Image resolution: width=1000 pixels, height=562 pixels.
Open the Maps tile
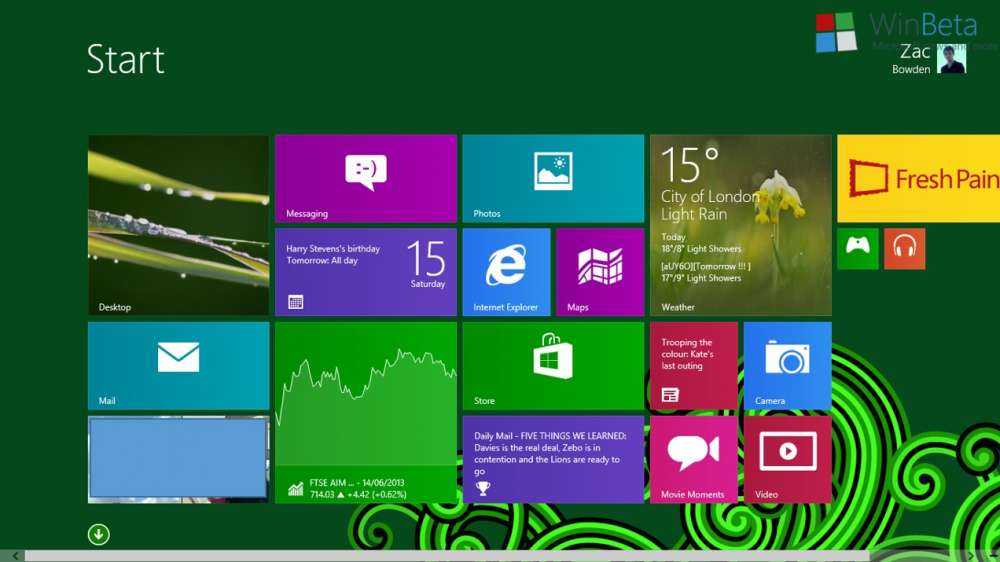(600, 272)
